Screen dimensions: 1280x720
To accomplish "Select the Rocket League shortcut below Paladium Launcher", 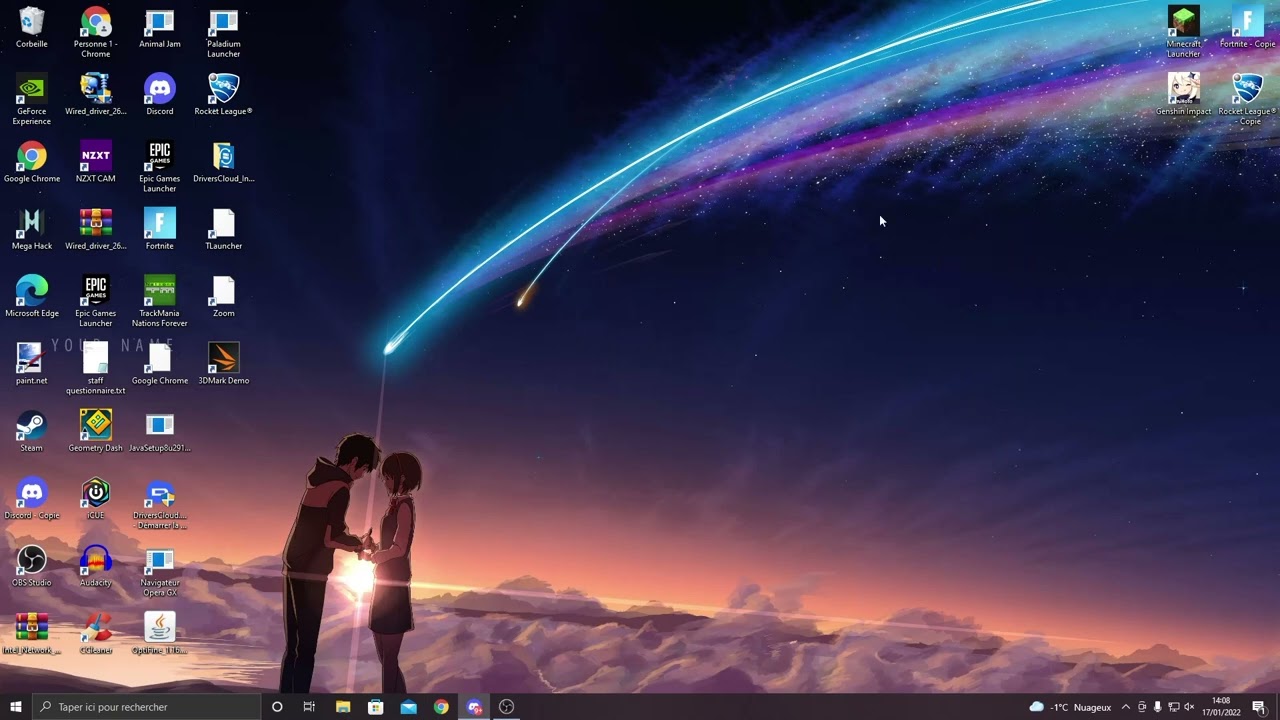I will click(x=223, y=94).
